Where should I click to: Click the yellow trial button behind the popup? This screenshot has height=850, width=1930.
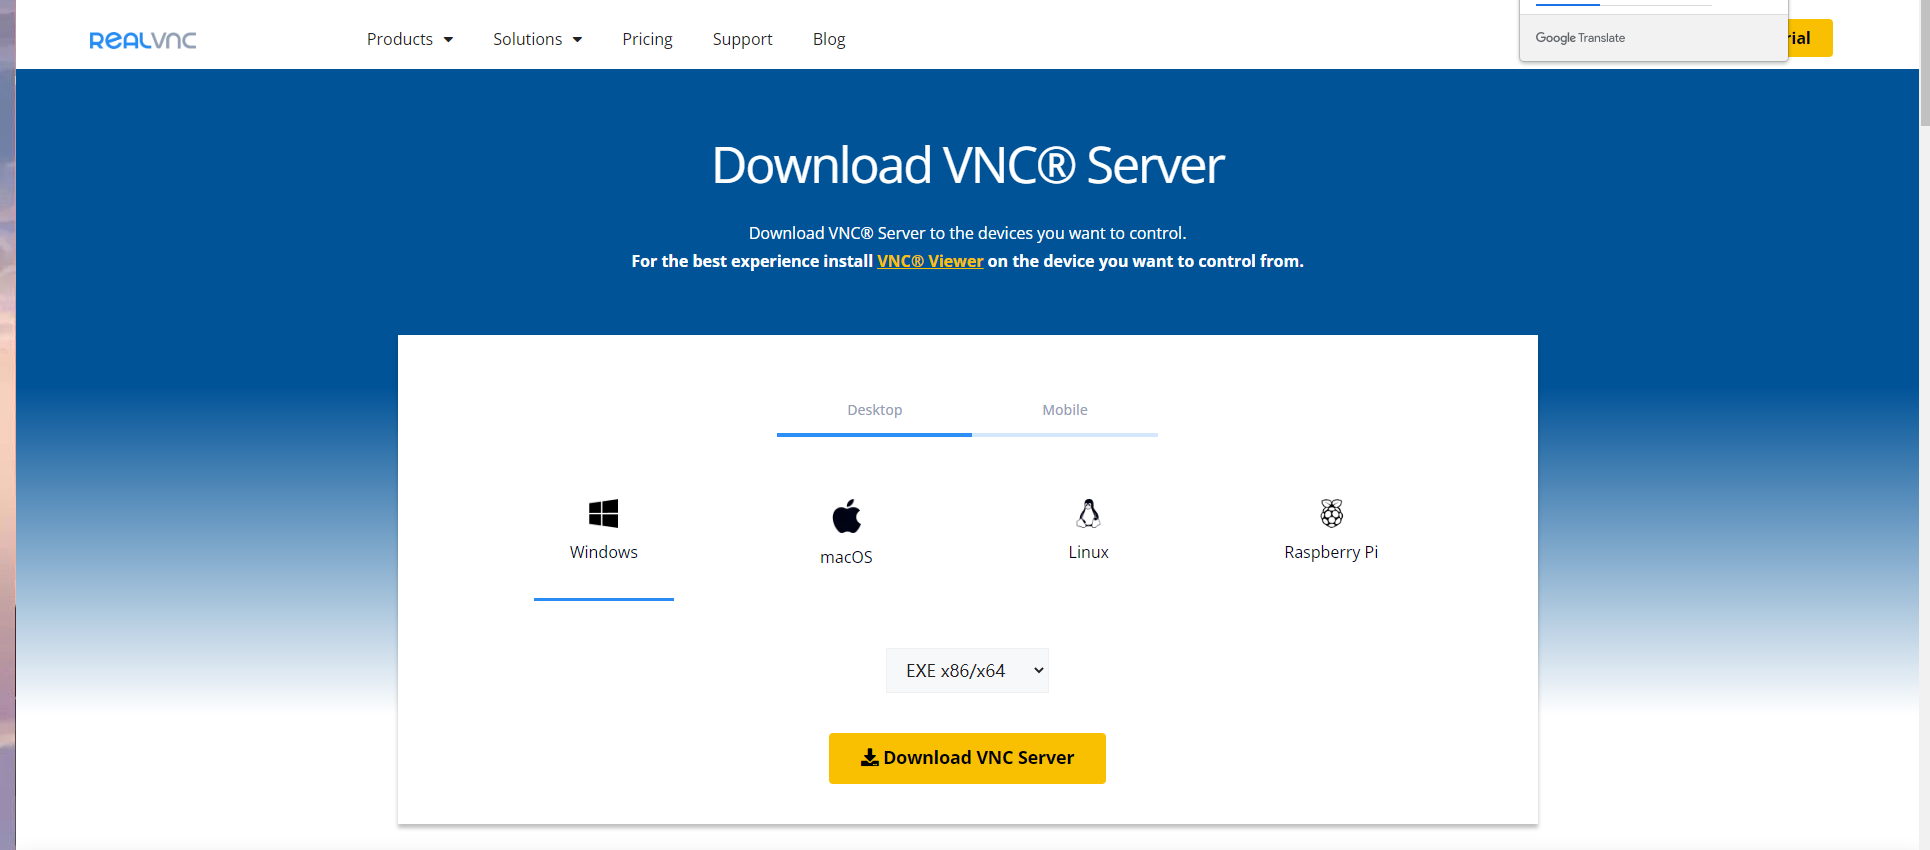click(x=1810, y=38)
